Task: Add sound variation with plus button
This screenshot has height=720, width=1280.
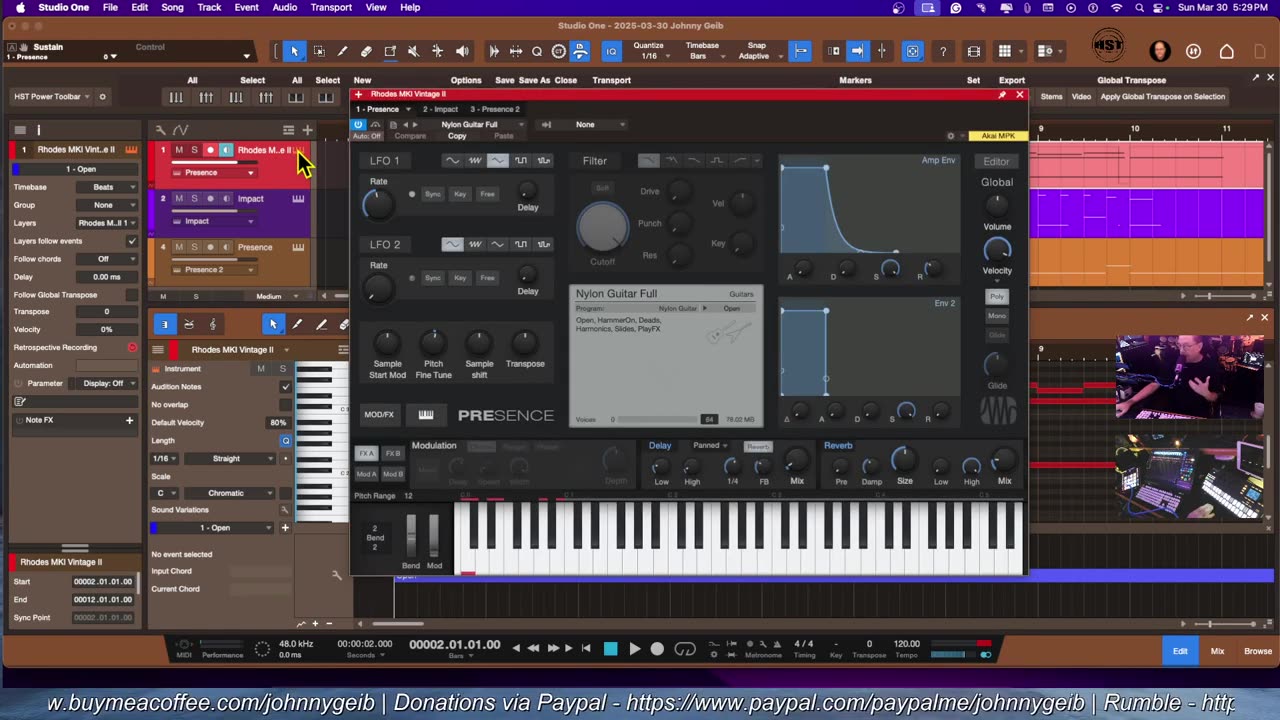Action: coord(285,527)
